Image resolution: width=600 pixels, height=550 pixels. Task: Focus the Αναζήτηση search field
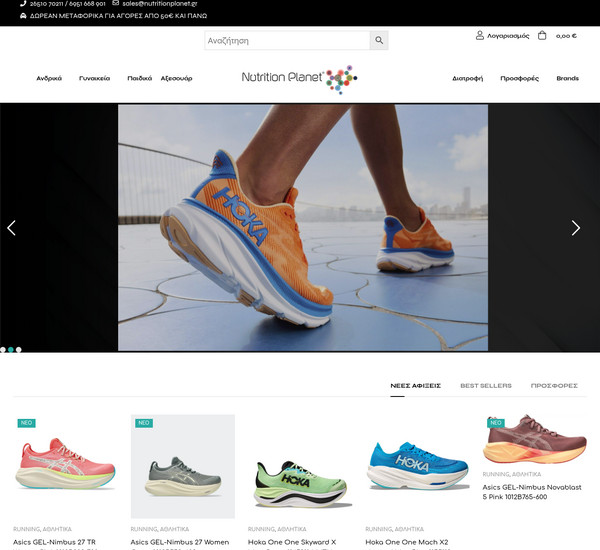click(x=287, y=40)
